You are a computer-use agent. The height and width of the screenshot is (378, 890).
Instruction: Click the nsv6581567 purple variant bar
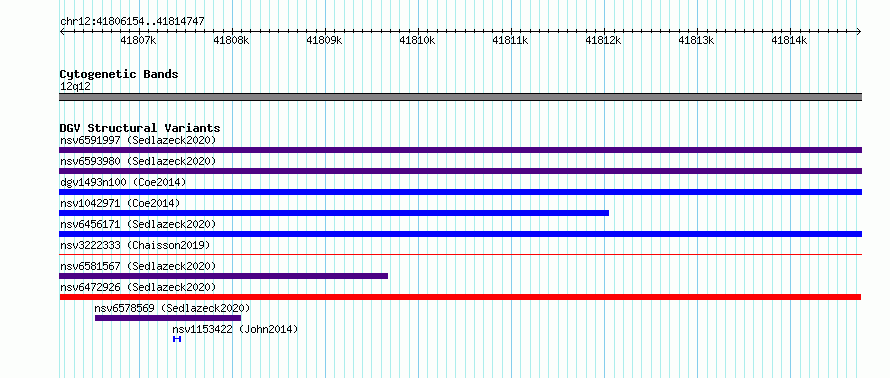coord(224,276)
